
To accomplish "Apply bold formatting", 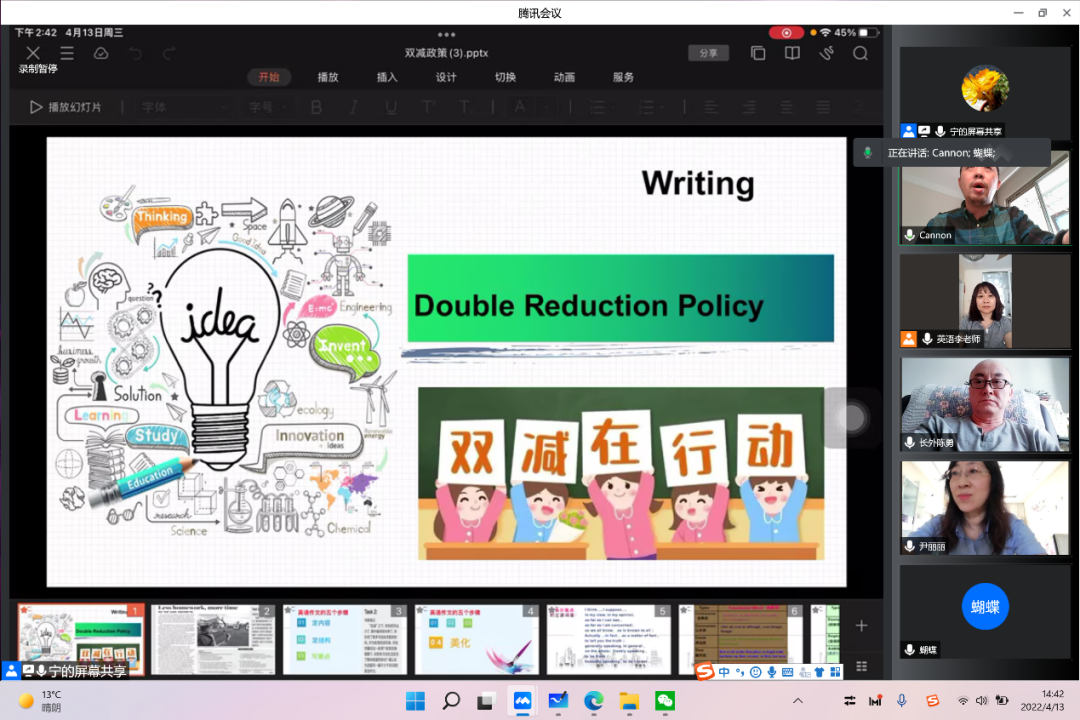I will [316, 107].
